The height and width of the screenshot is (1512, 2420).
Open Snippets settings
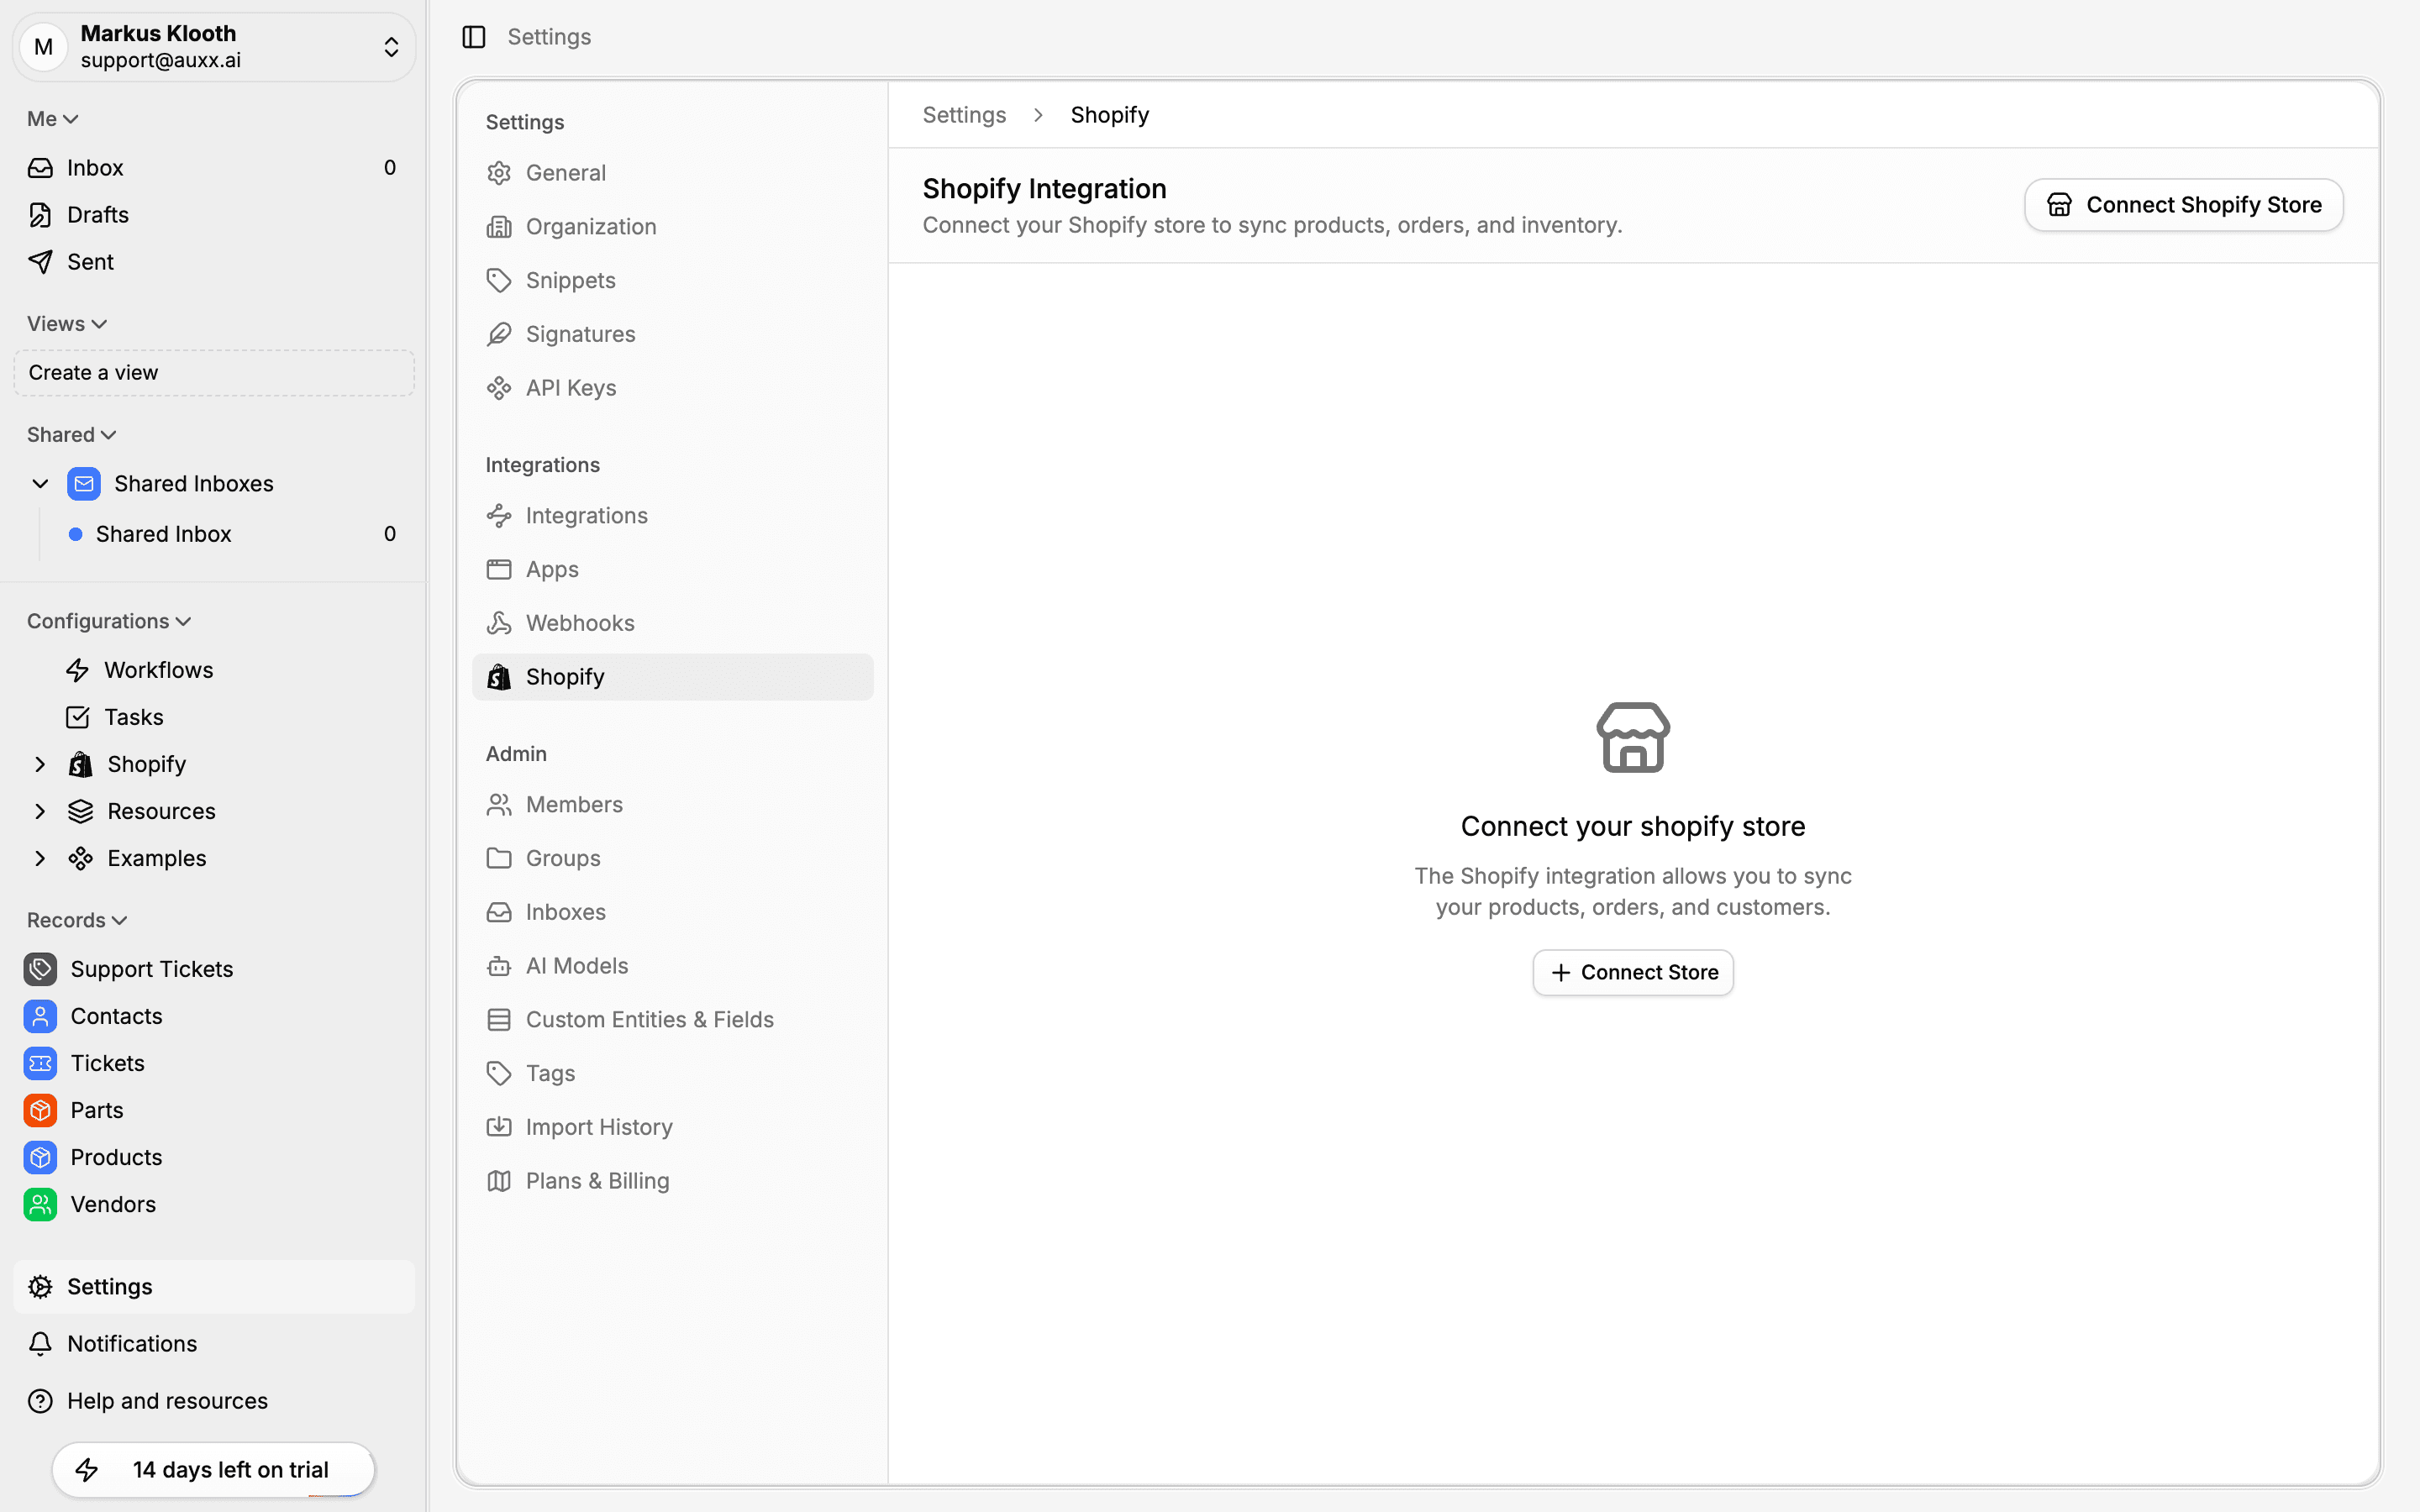pos(672,281)
